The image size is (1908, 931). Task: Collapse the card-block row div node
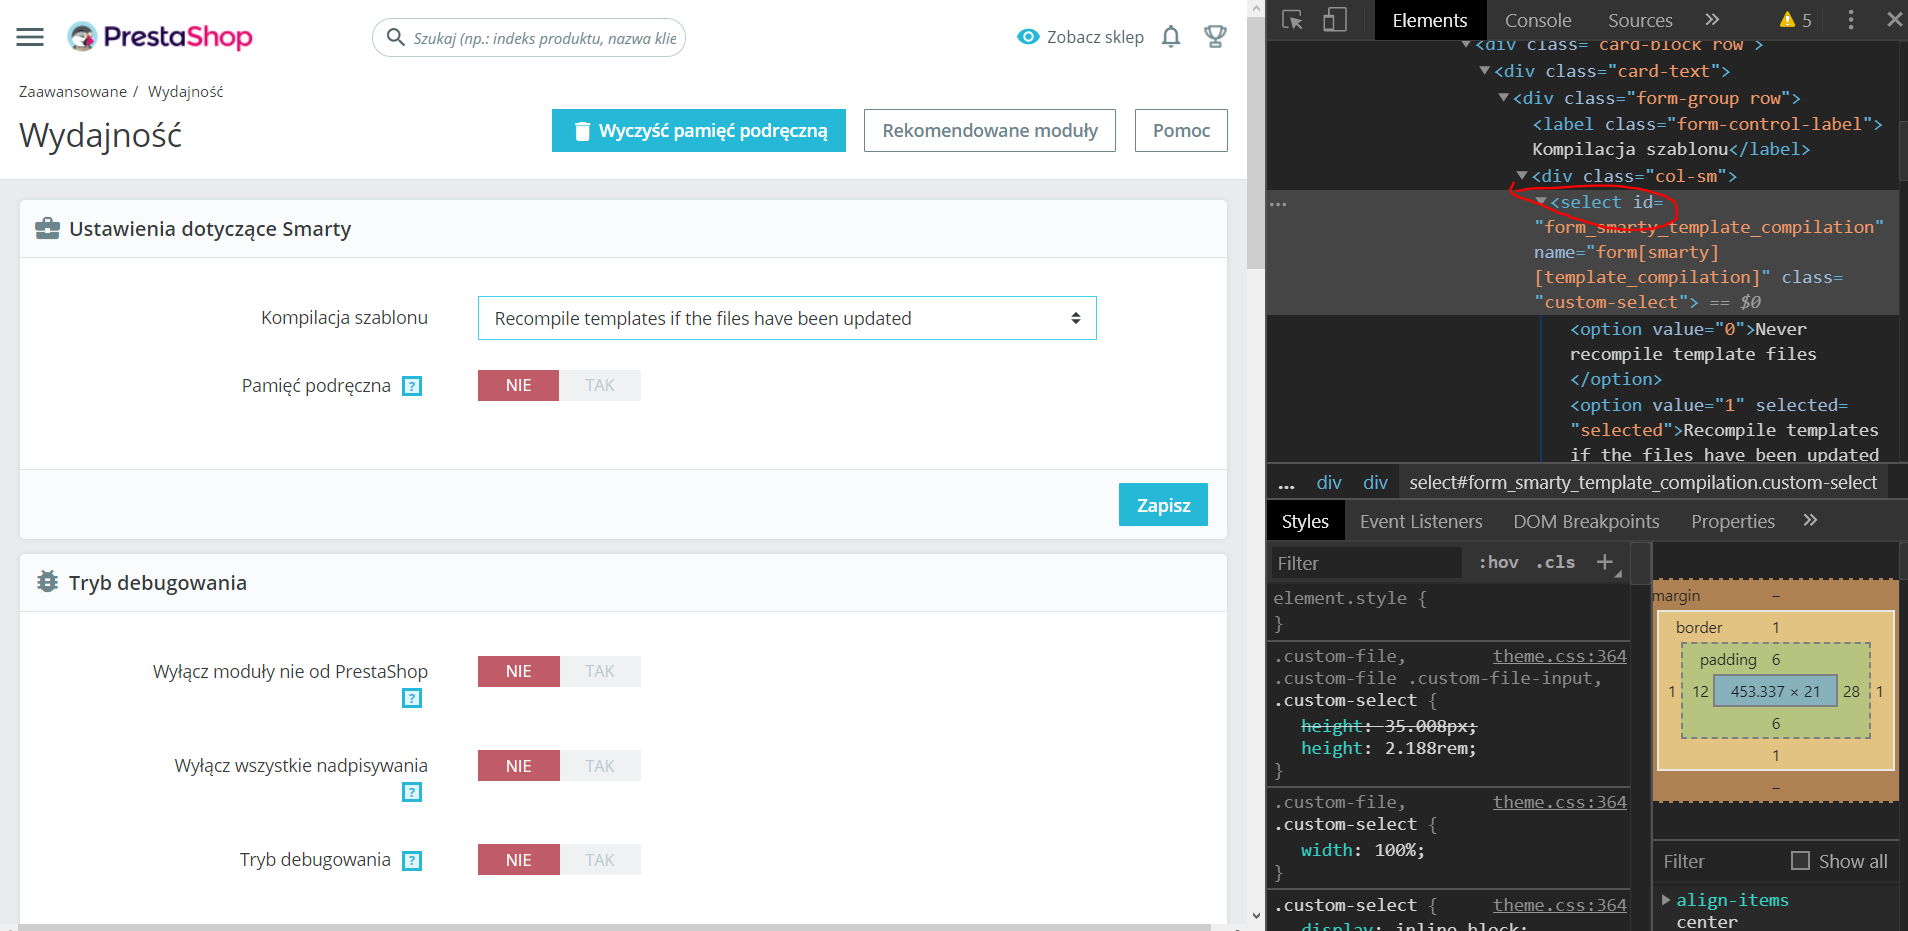tap(1466, 45)
